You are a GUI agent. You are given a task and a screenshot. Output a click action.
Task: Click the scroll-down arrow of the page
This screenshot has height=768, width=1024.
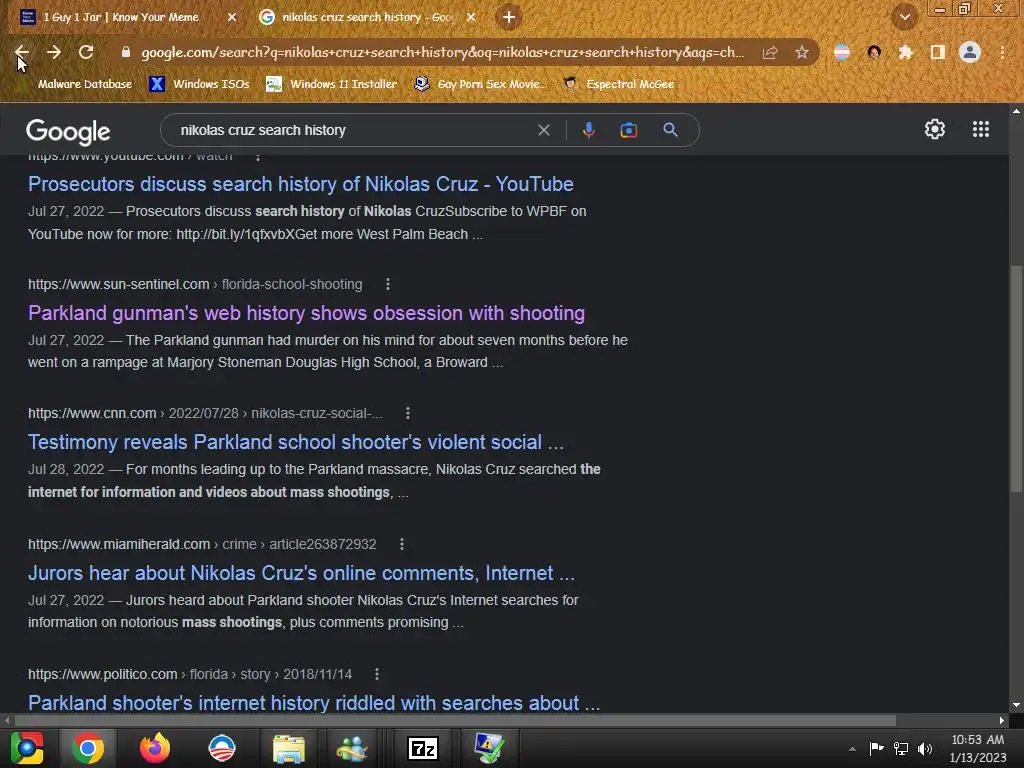1016,705
